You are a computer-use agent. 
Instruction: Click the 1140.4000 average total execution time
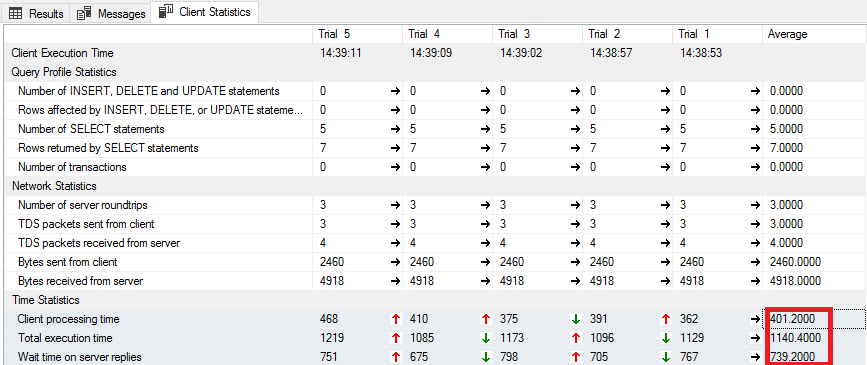click(795, 338)
